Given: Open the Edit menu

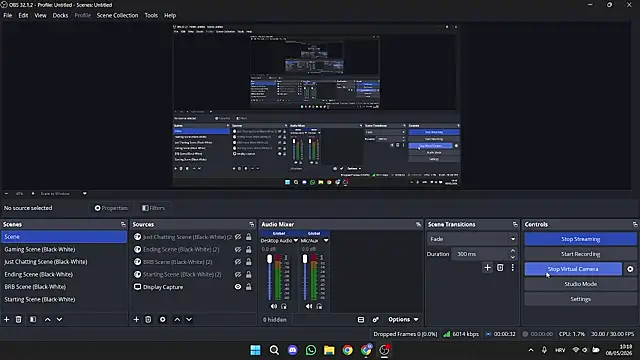Looking at the screenshot, I should pyautogui.click(x=23, y=16).
